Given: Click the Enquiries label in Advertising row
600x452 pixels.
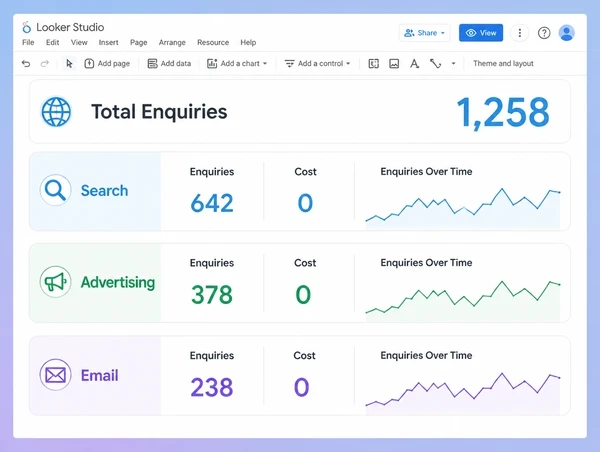Looking at the screenshot, I should [212, 263].
